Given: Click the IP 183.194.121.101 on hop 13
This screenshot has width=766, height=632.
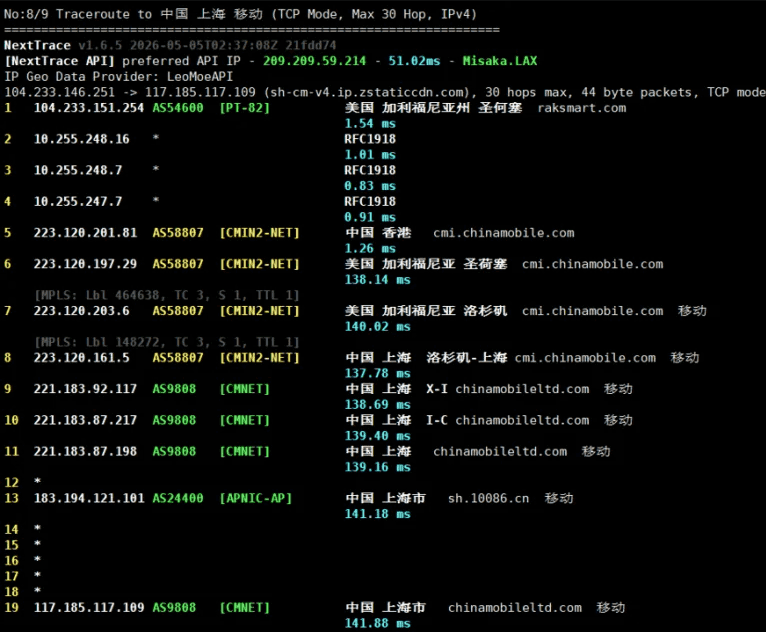Looking at the screenshot, I should (89, 499).
